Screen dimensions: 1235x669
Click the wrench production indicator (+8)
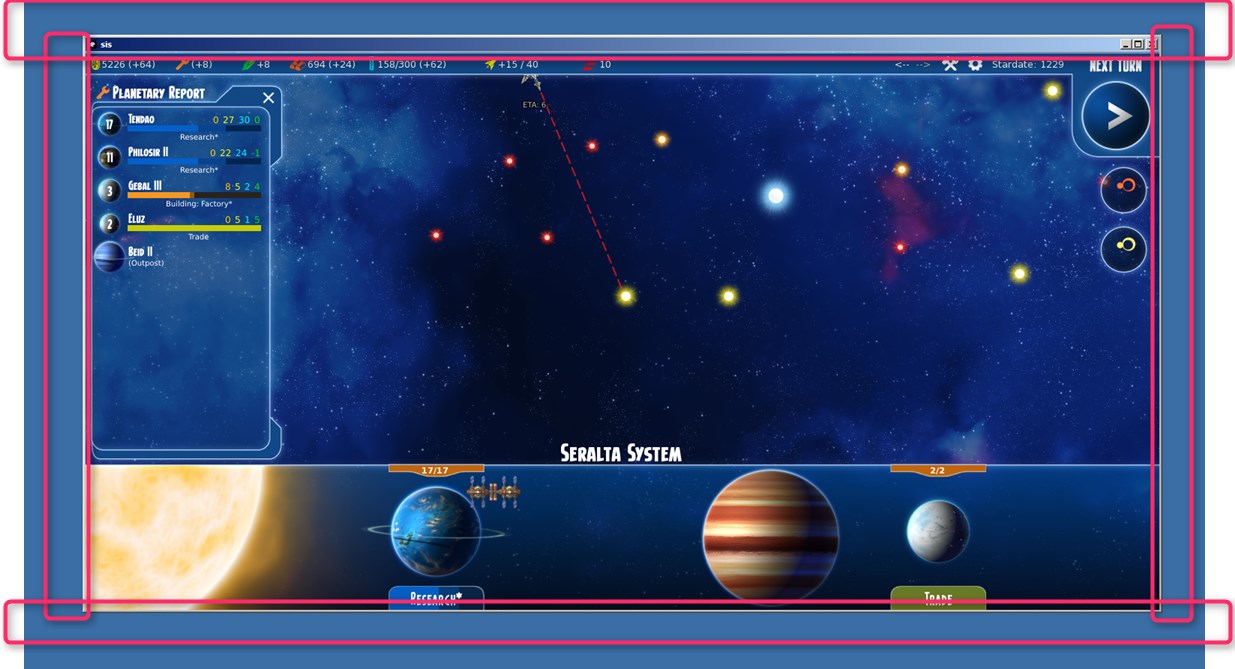click(194, 64)
